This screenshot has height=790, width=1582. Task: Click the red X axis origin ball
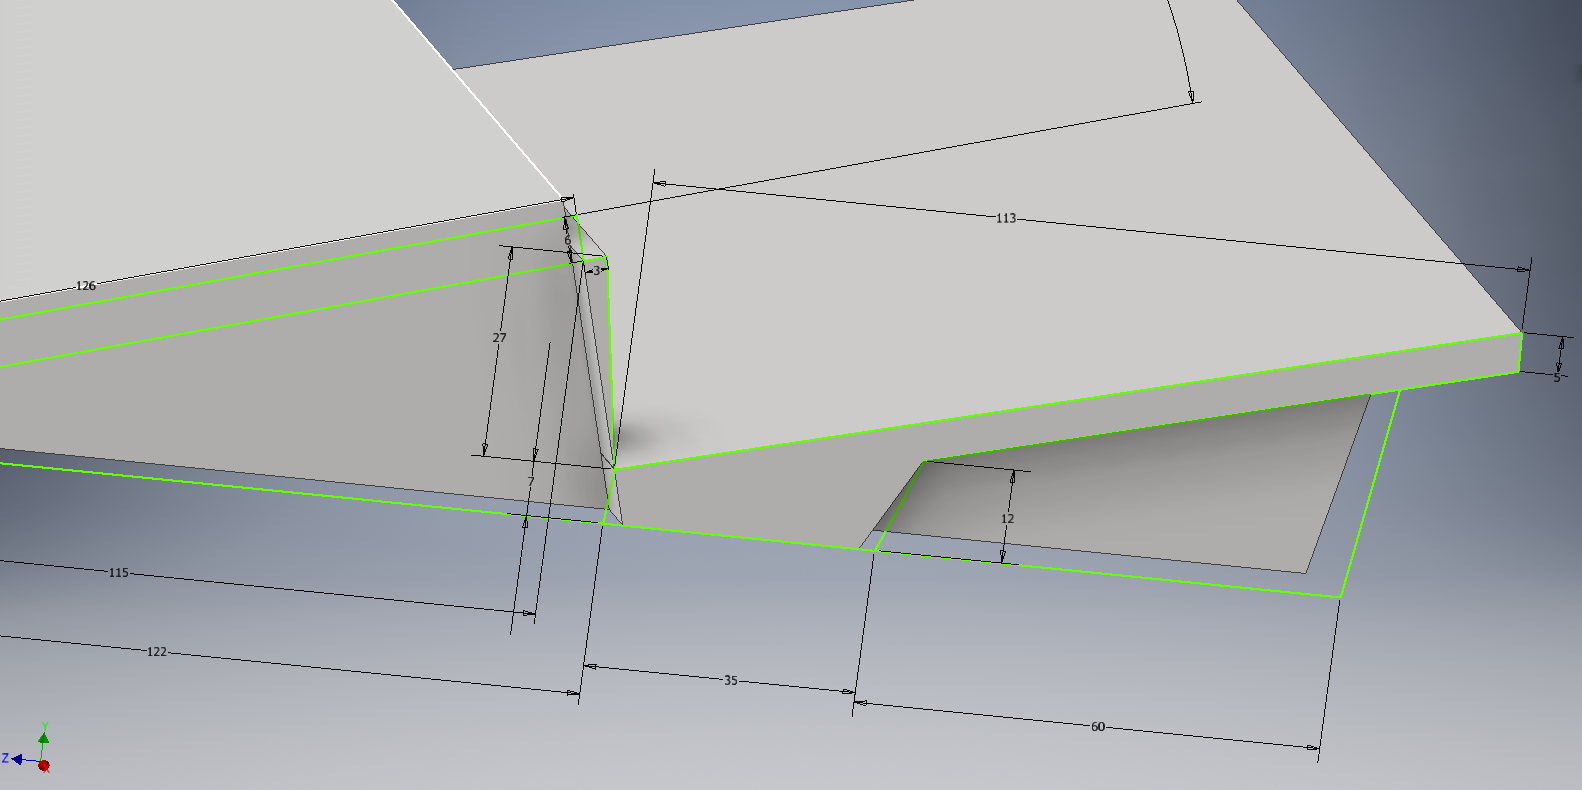tap(44, 766)
